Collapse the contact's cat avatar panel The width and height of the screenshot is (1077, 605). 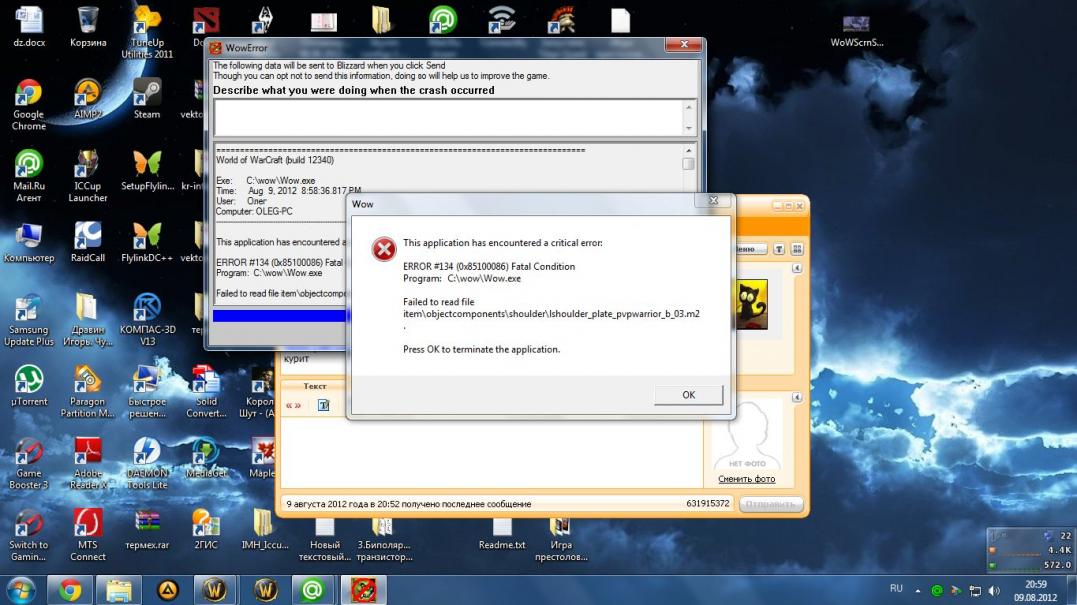pos(797,269)
